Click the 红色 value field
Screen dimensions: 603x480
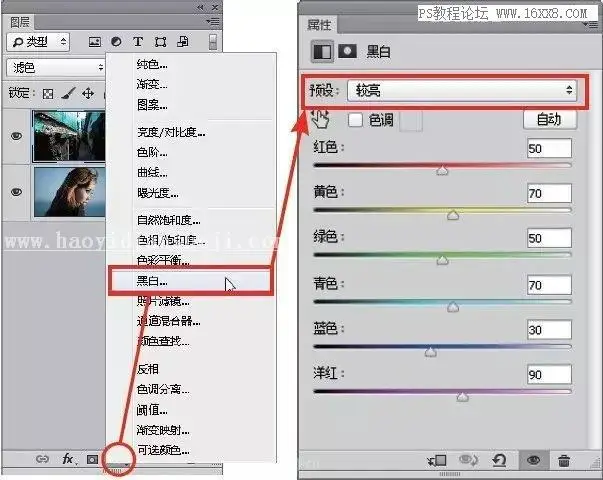(x=549, y=148)
